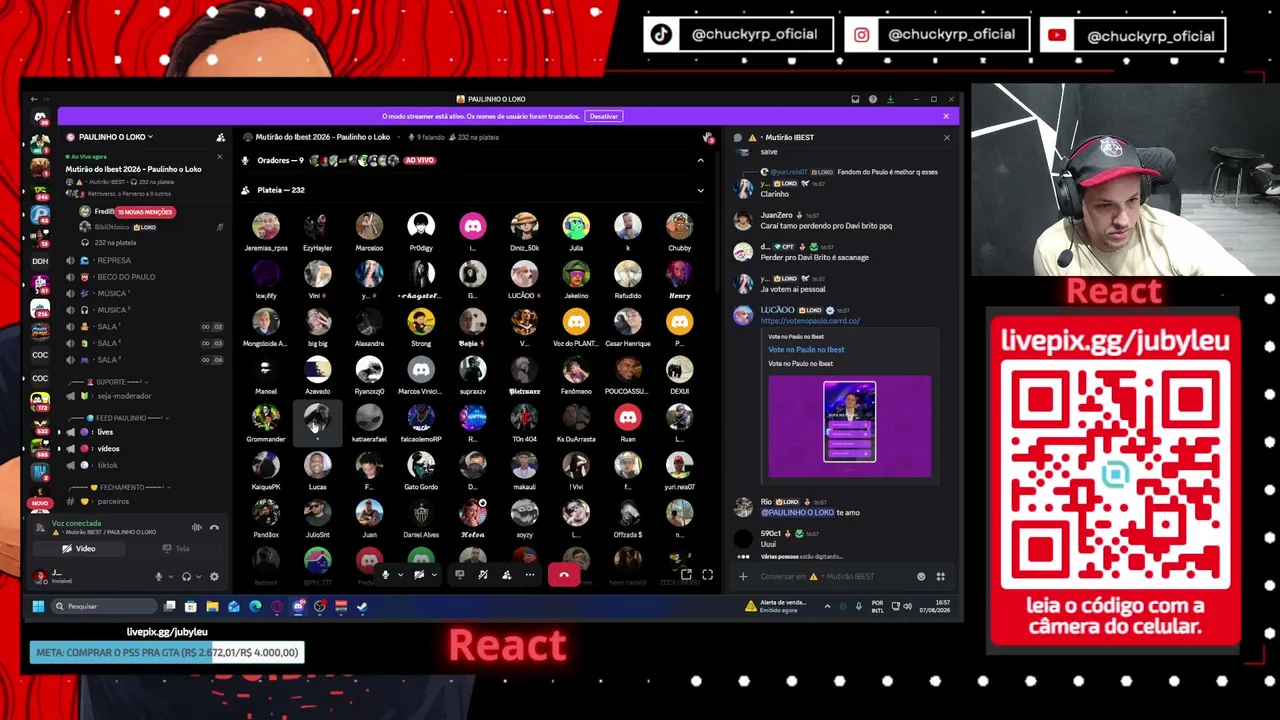Deafen audio with the headphones icon
The image size is (1280, 720).
(x=186, y=577)
